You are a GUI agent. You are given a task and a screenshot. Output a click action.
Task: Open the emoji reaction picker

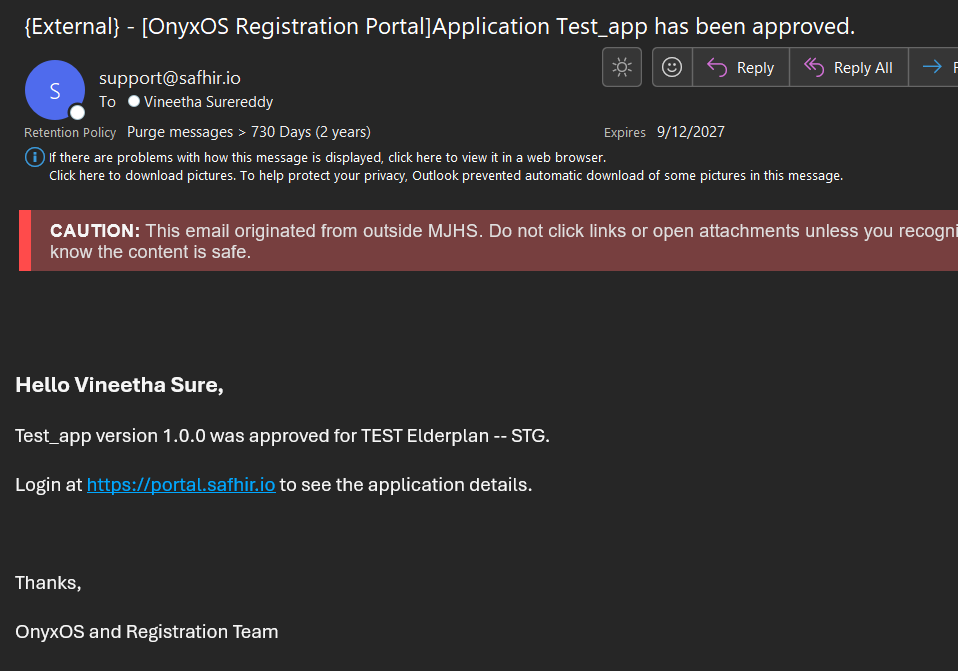pos(673,67)
